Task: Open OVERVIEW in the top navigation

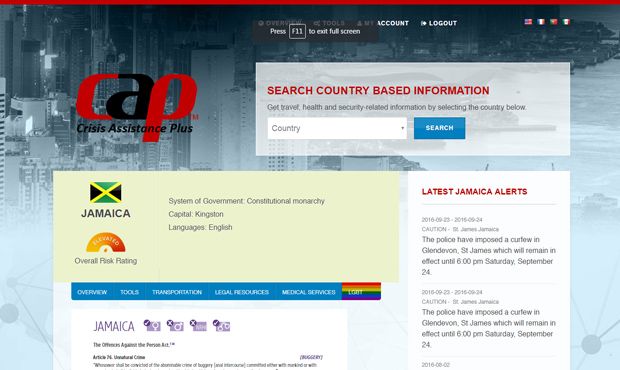Action: point(280,23)
